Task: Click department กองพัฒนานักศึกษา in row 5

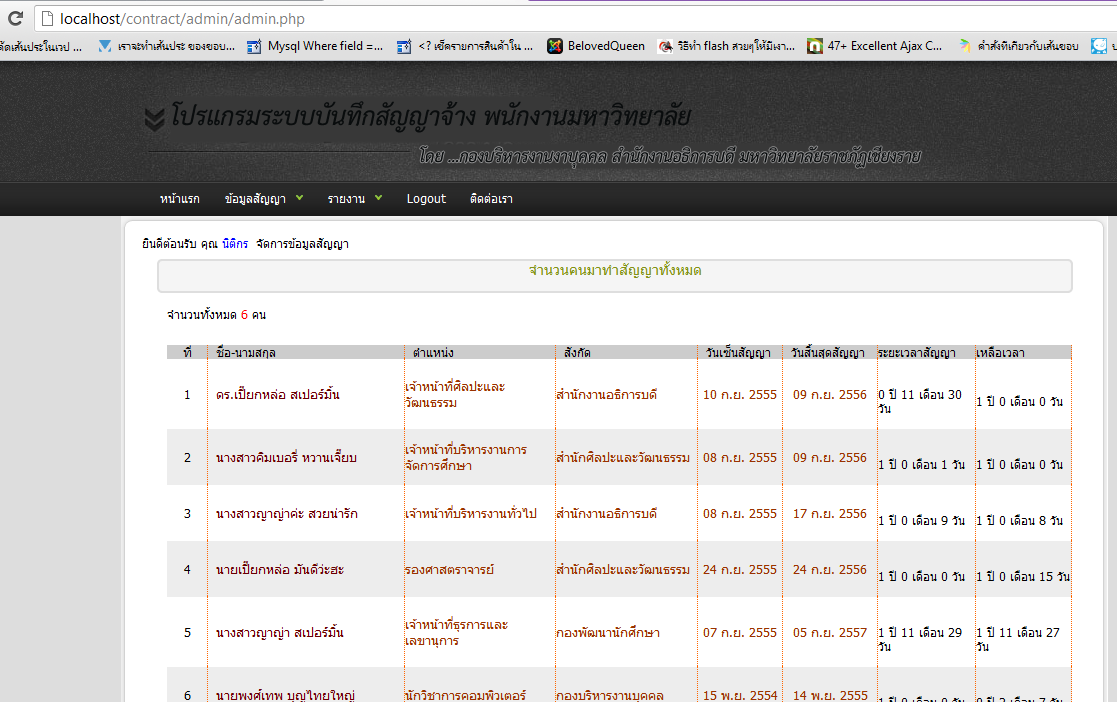Action: [x=608, y=632]
